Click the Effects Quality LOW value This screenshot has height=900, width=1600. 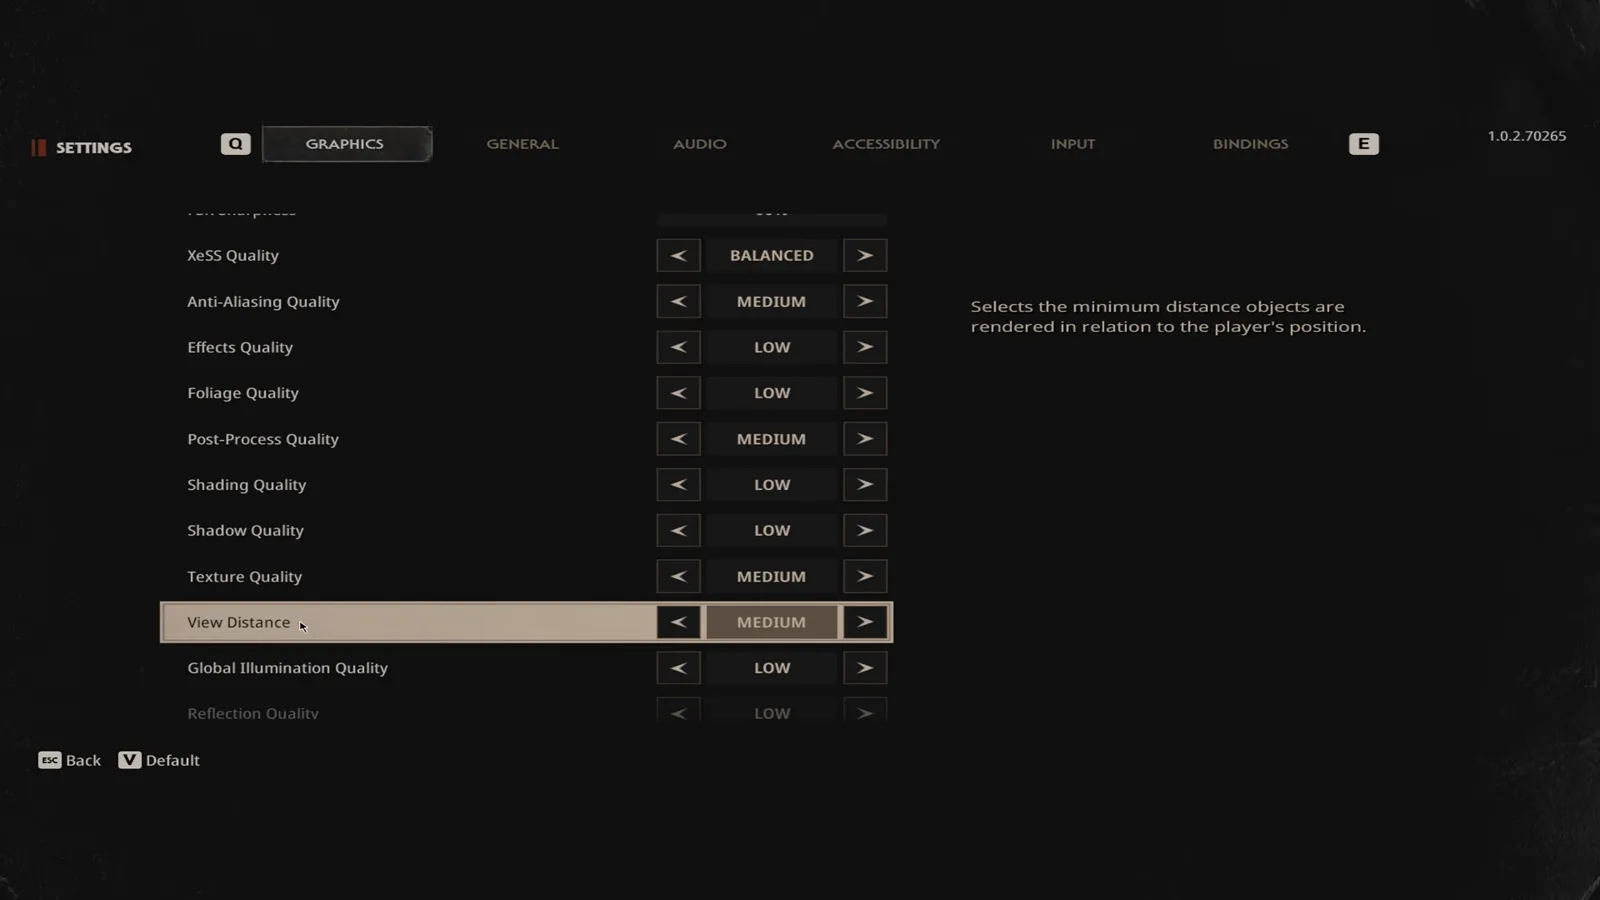pos(771,347)
